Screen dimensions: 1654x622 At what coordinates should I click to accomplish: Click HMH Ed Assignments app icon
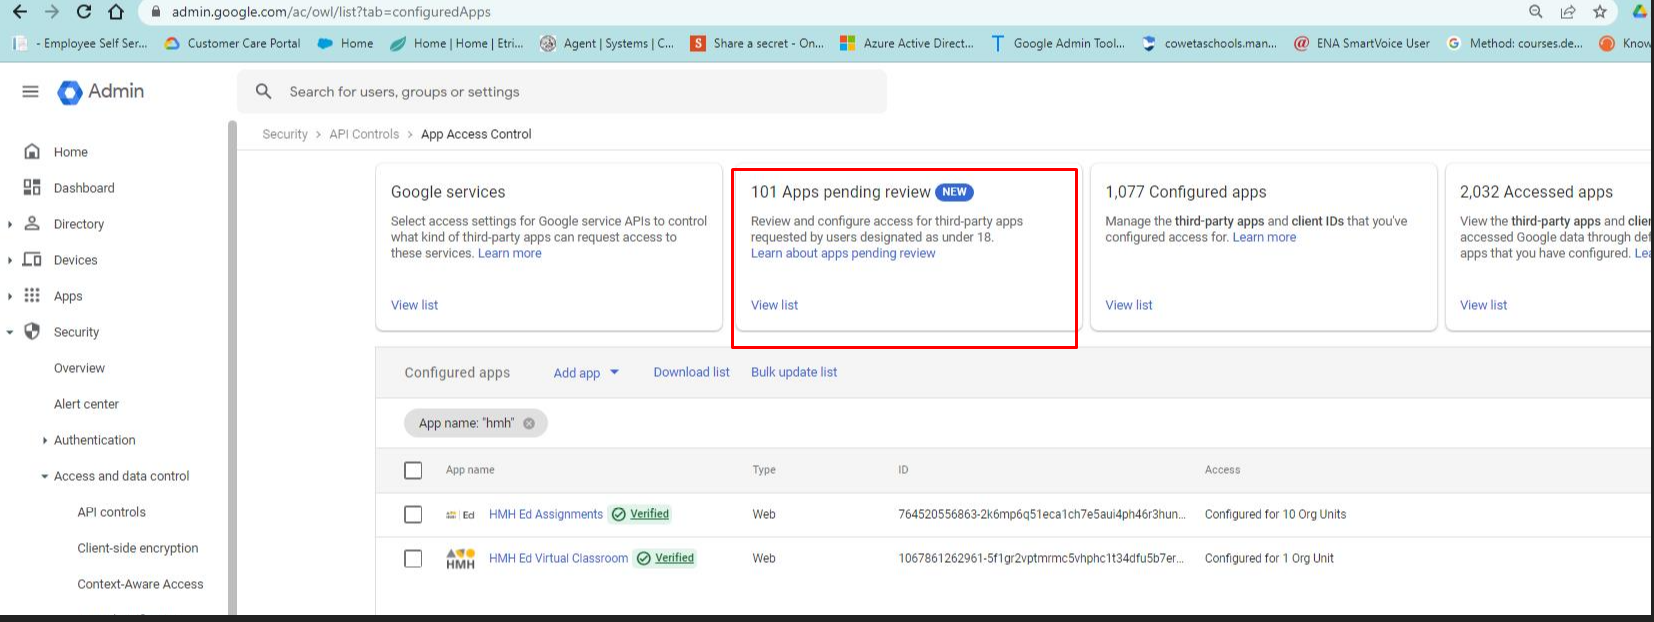pyautogui.click(x=460, y=515)
